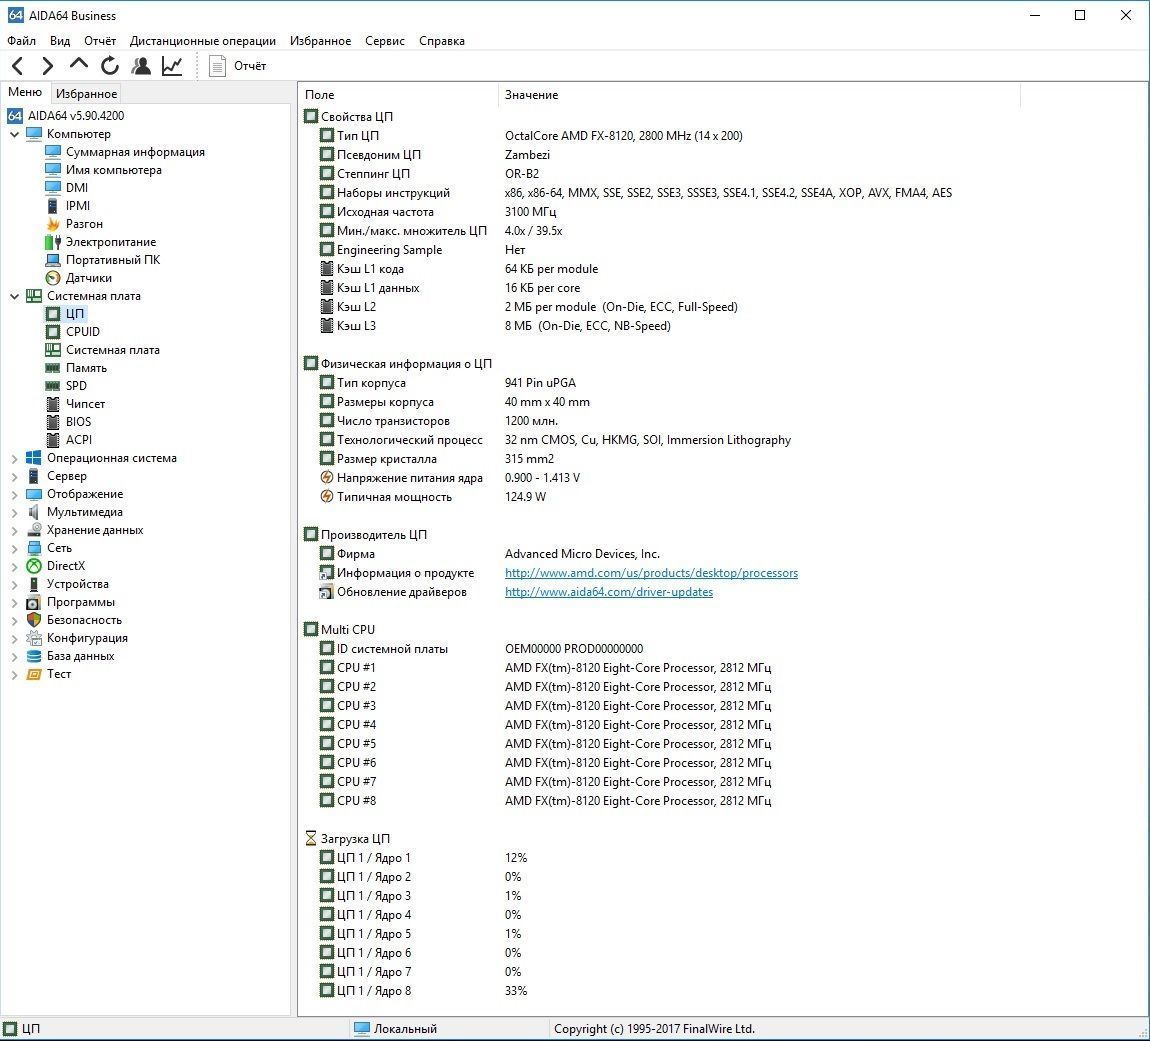Click the Электропитание battery plug icon

click(53, 242)
